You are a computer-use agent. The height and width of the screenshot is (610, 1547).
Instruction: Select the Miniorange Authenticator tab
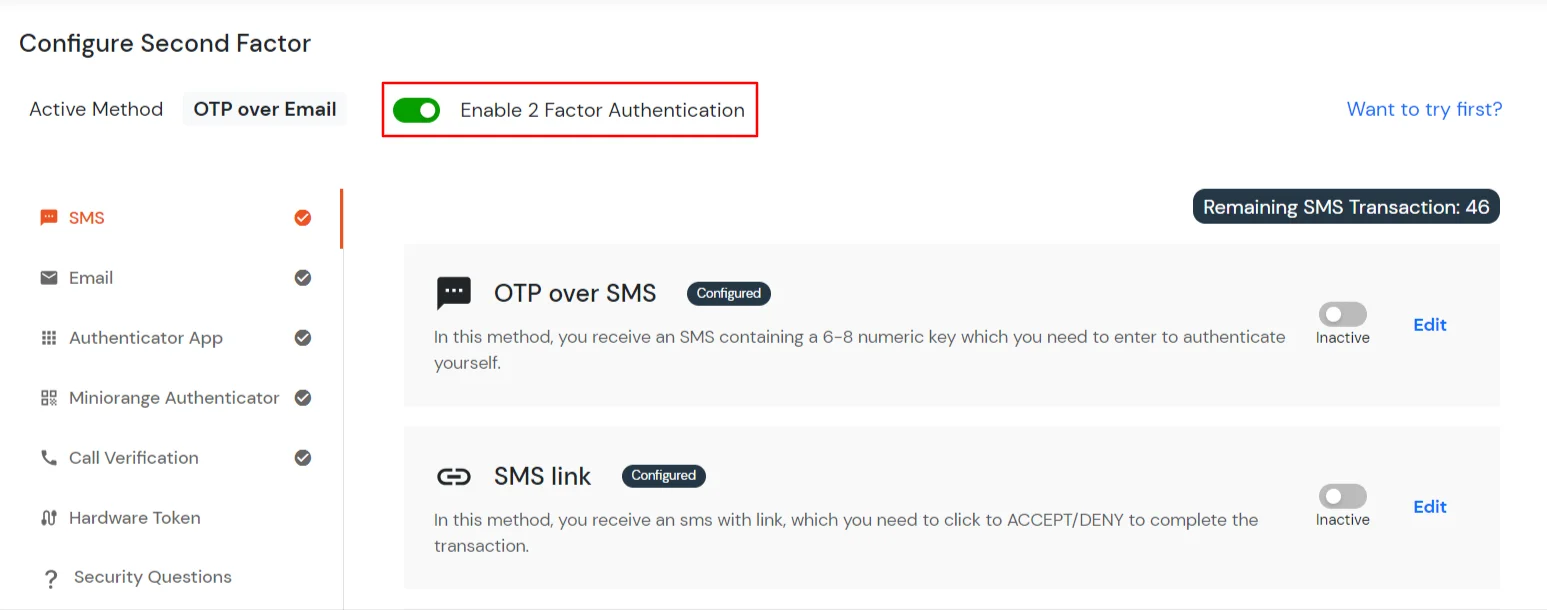click(x=174, y=398)
